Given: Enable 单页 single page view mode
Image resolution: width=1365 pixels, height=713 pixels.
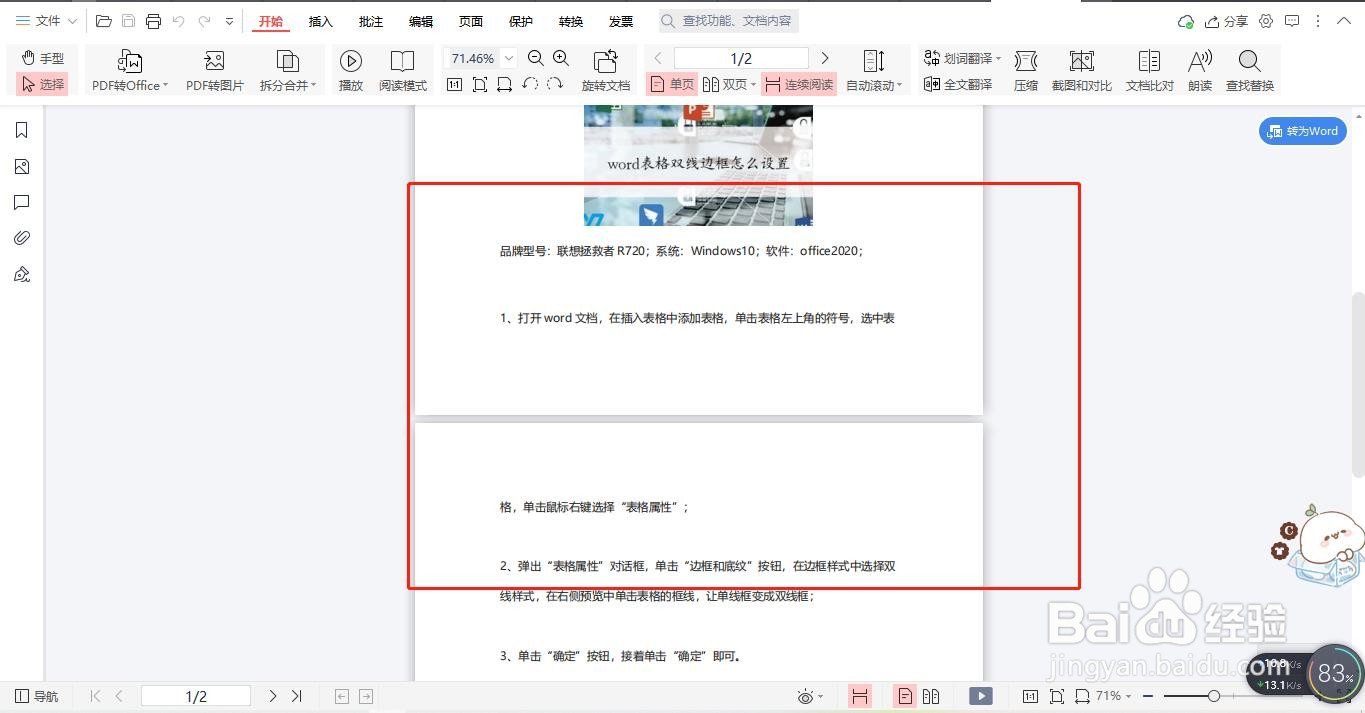Looking at the screenshot, I should click(672, 84).
